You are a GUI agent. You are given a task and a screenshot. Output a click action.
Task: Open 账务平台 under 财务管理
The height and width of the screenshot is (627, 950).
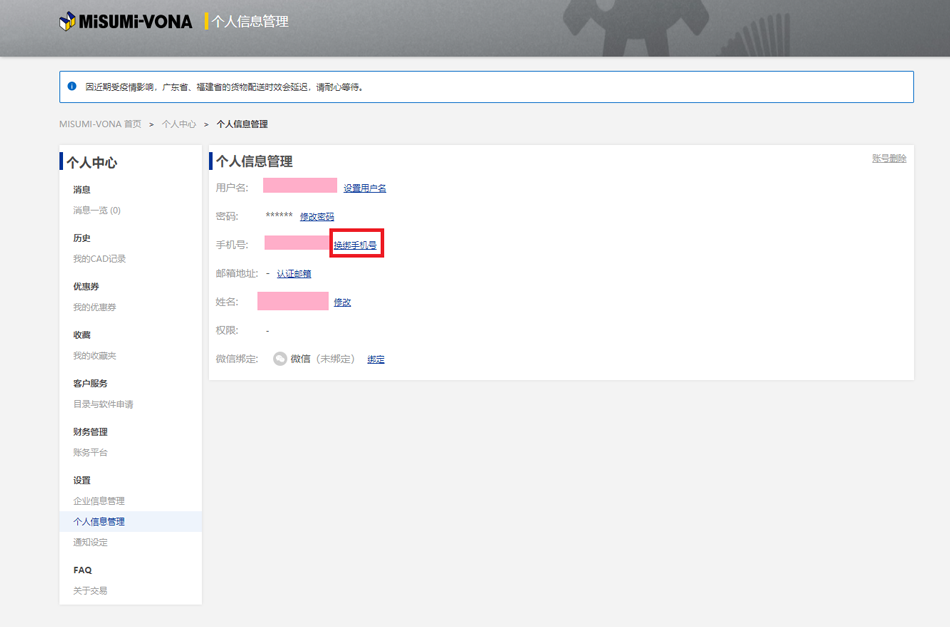(x=90, y=453)
